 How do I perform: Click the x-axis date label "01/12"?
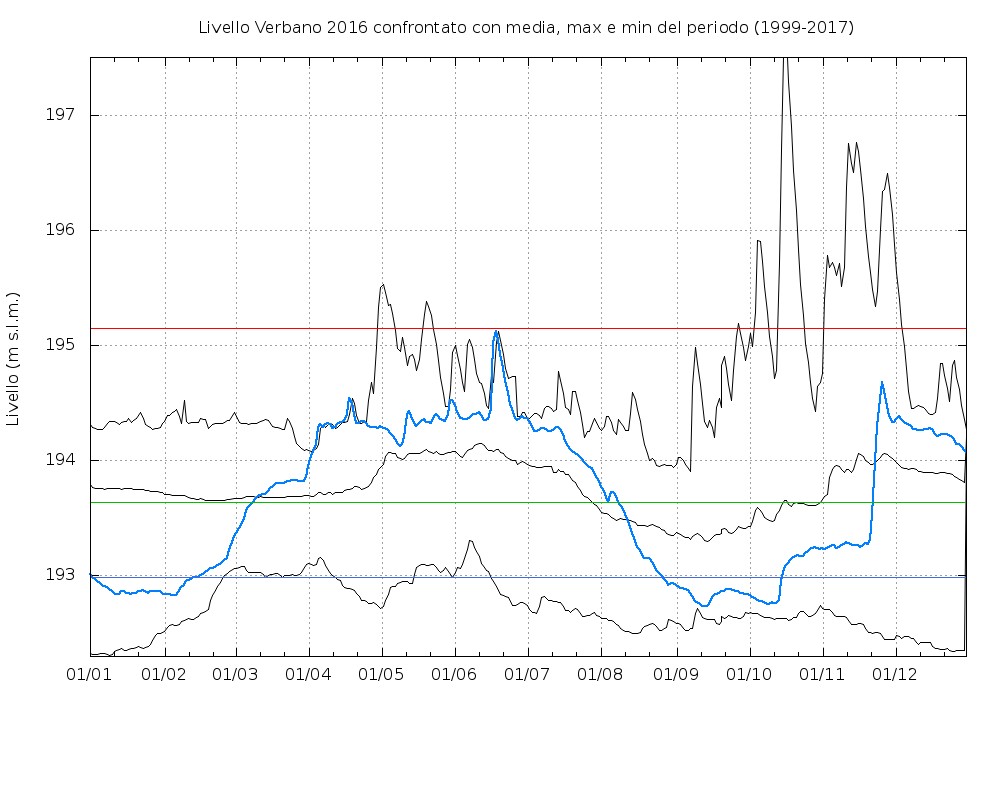click(x=895, y=674)
